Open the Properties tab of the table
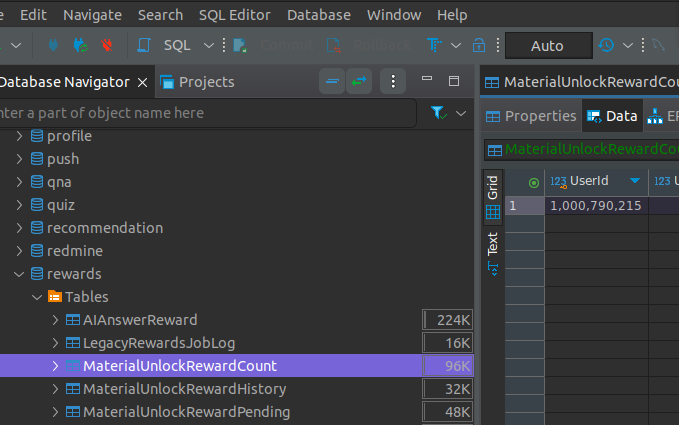This screenshot has height=425, width=679. [x=531, y=116]
